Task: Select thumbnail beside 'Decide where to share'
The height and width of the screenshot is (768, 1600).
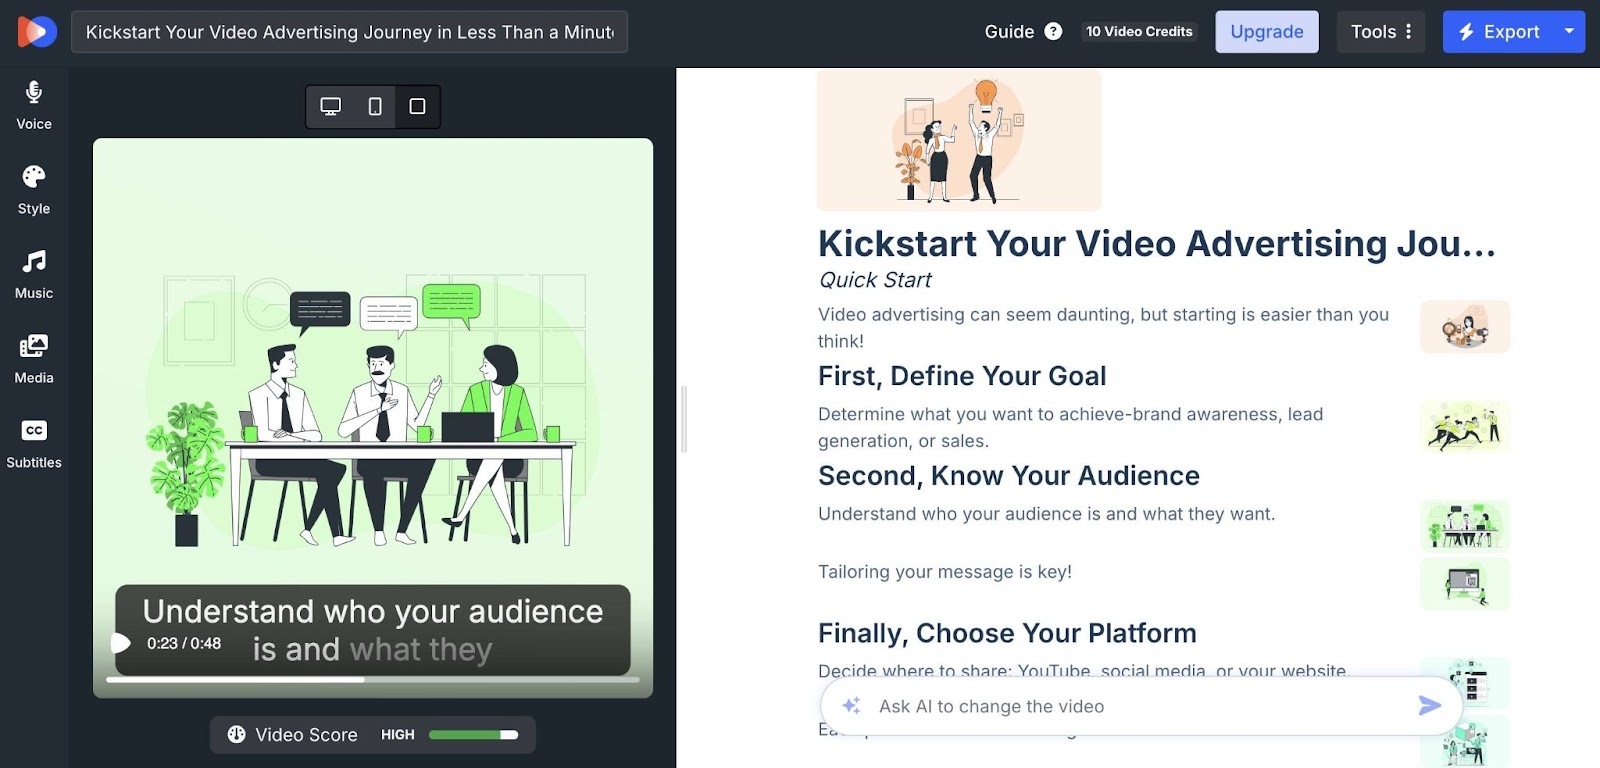Action: pyautogui.click(x=1465, y=683)
